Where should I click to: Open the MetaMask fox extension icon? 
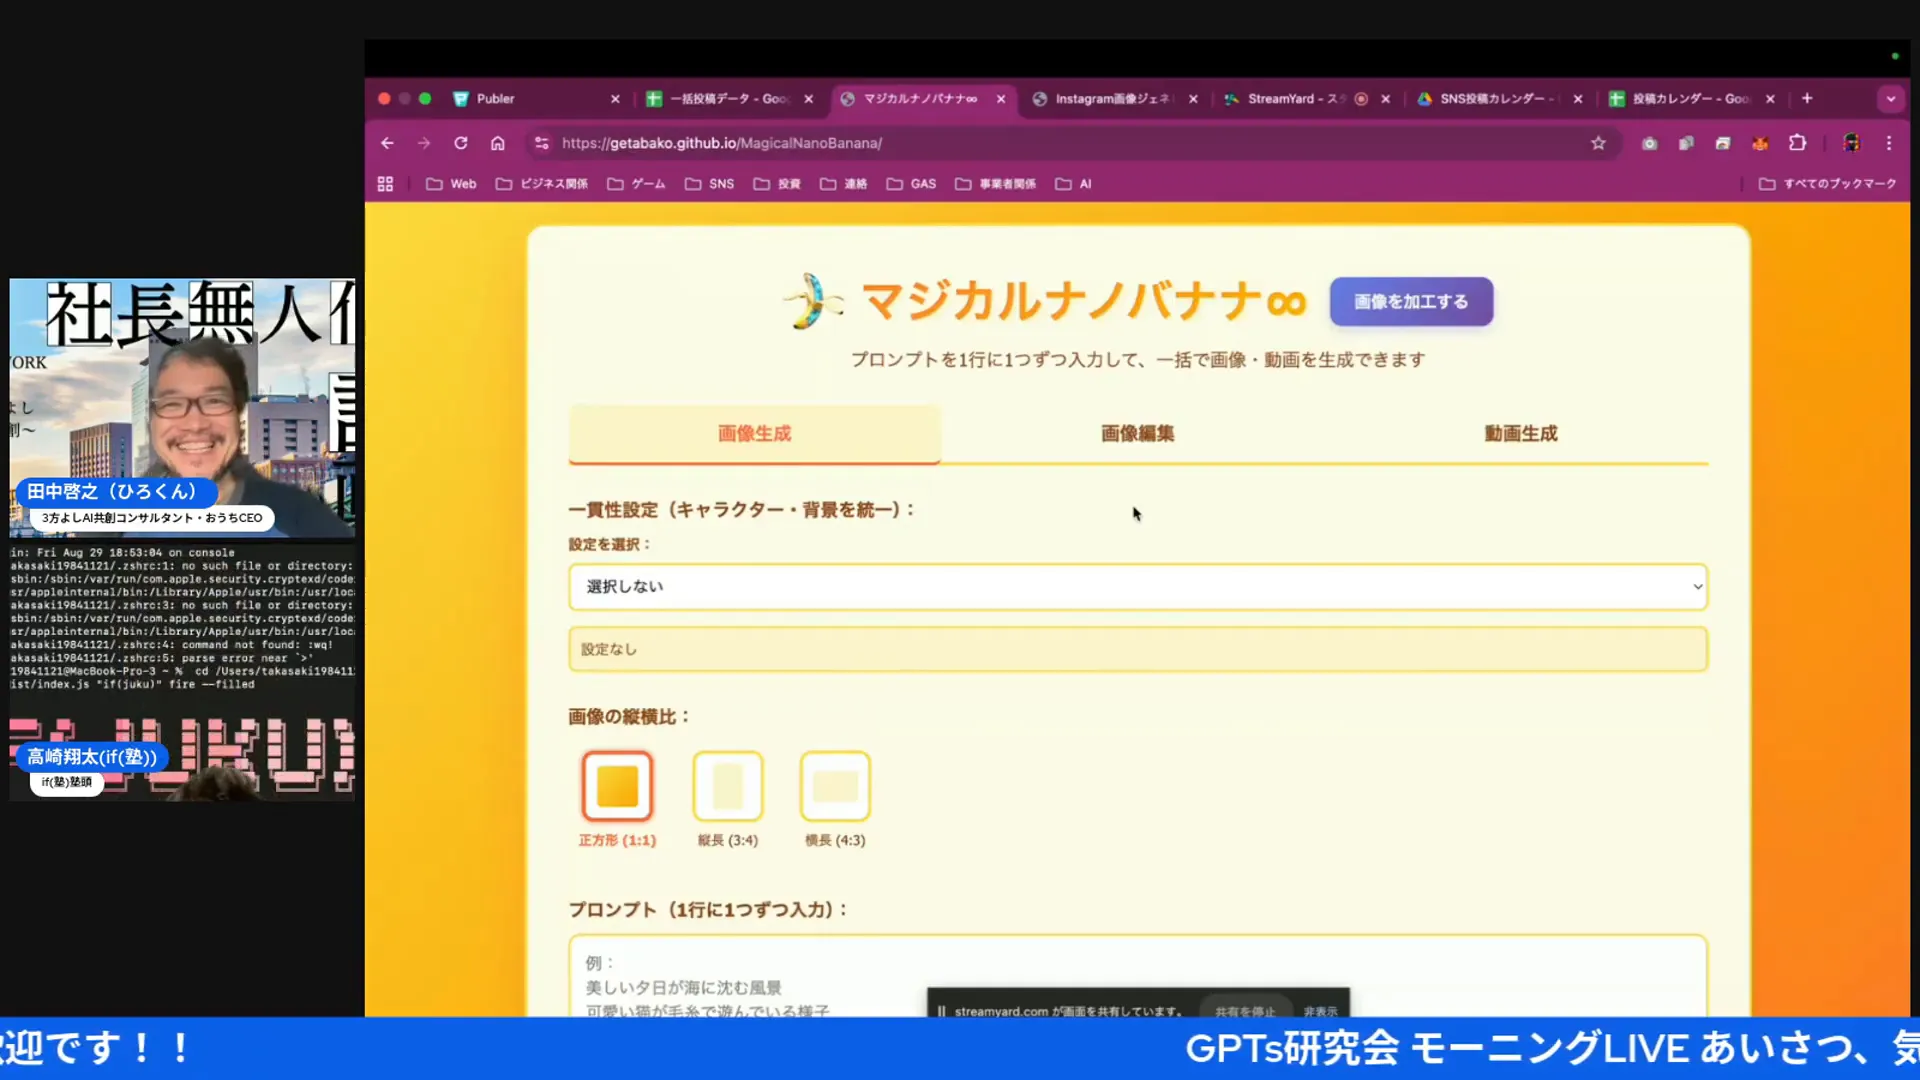1760,143
